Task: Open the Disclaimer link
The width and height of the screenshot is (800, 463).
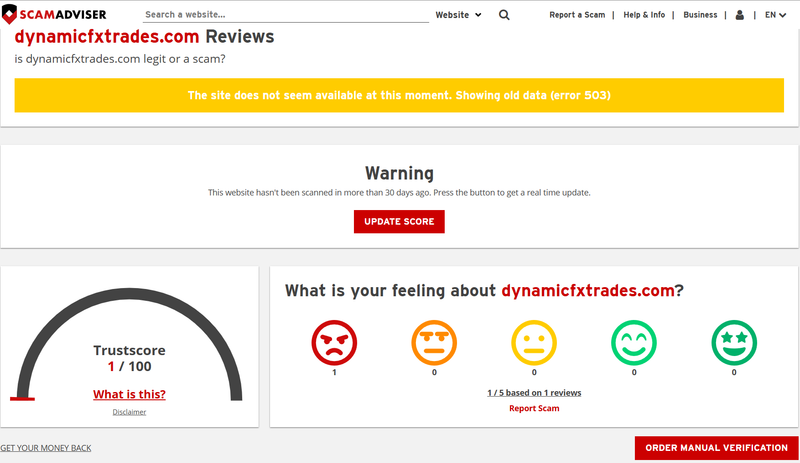Action: [x=129, y=412]
